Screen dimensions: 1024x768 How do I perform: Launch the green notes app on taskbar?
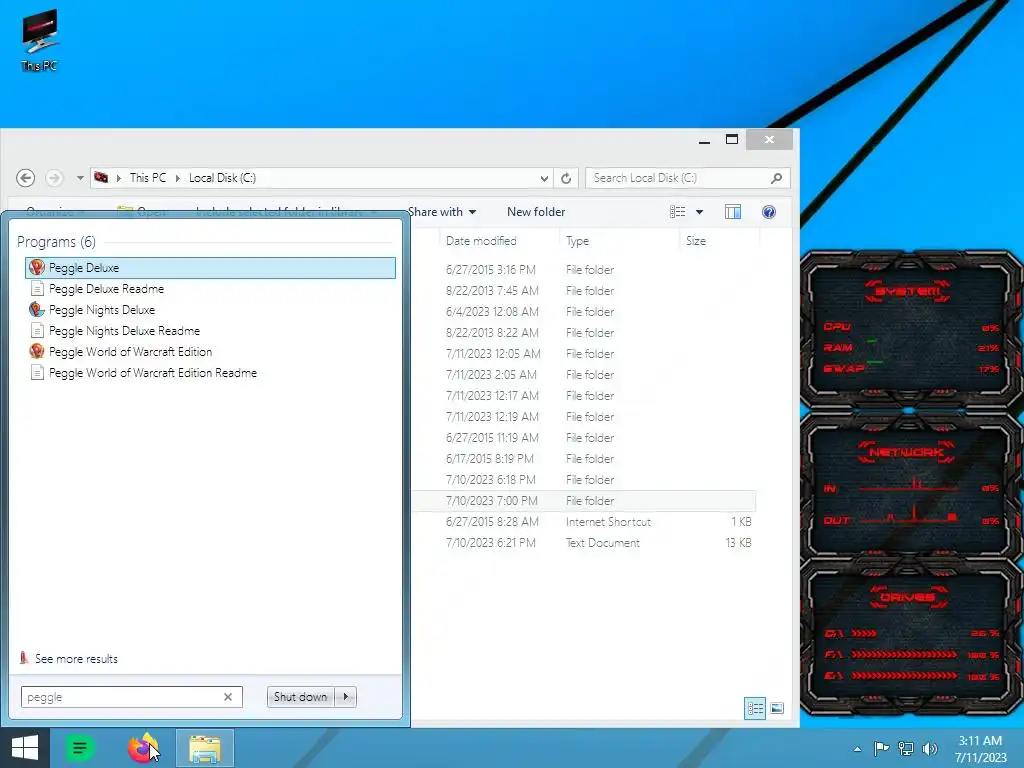79,748
